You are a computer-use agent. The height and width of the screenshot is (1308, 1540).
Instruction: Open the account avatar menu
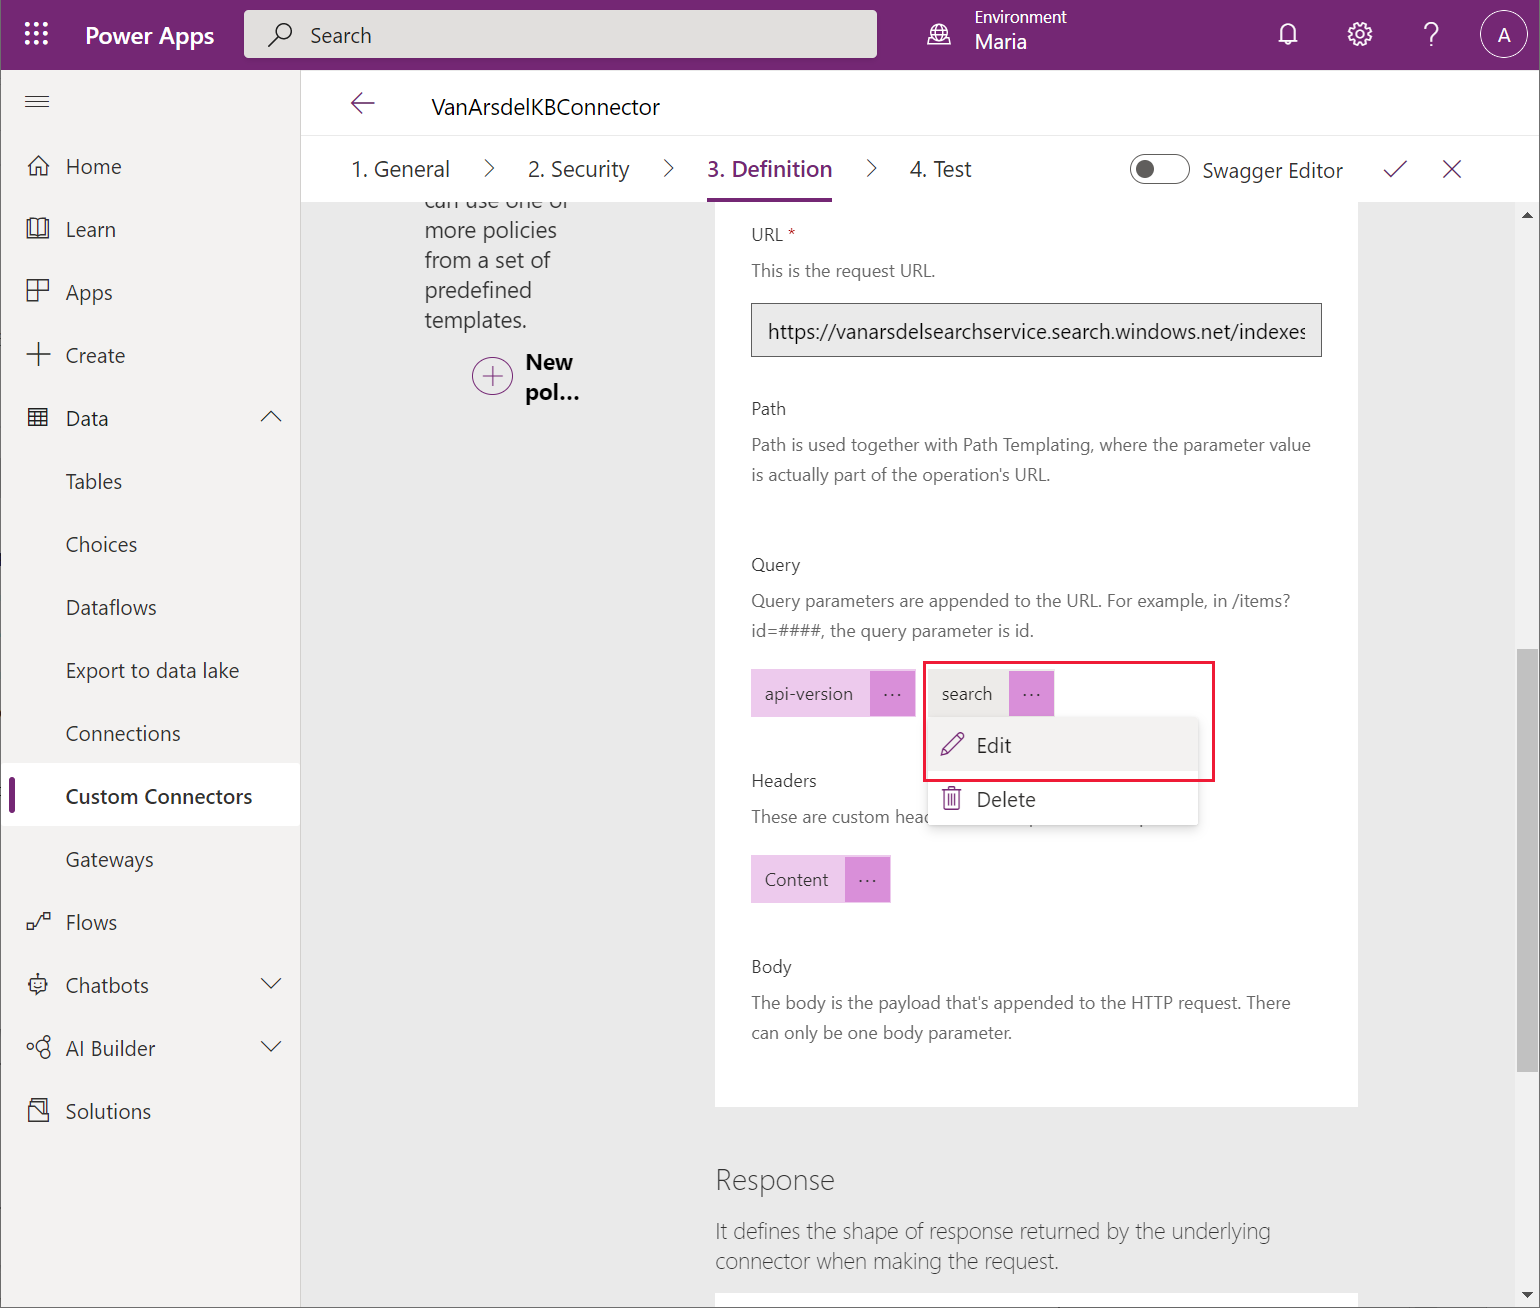(1503, 35)
